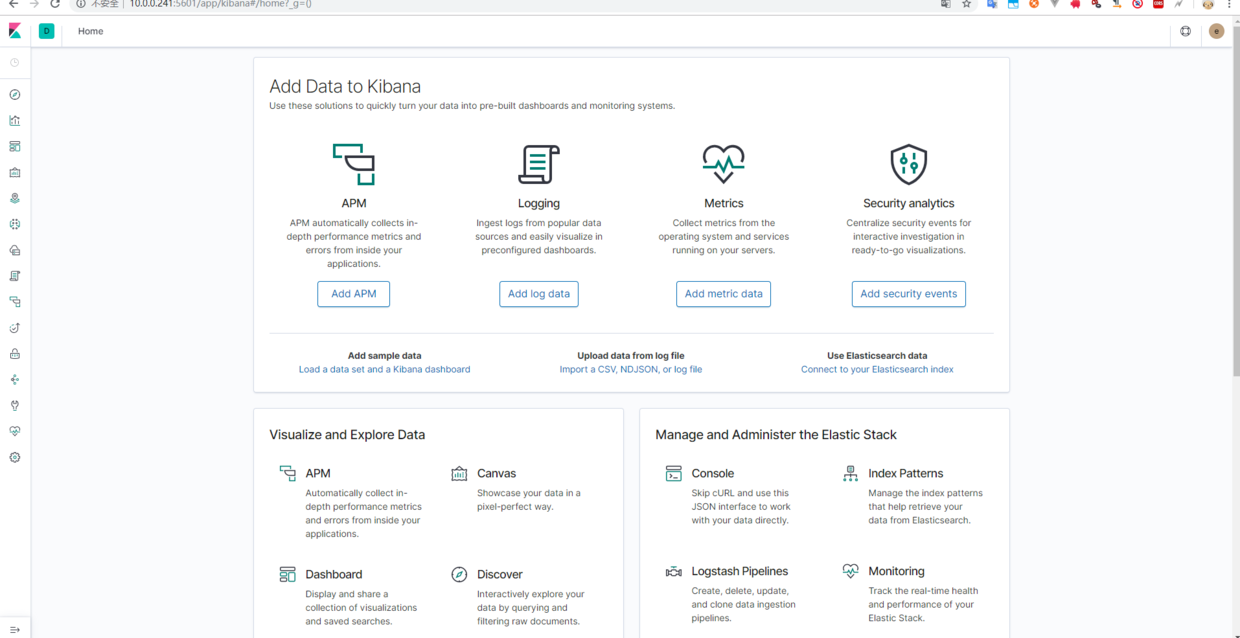Open Logstash Pipelines in Manage section
Screen dimensions: 1240x638
pyautogui.click(x=740, y=571)
